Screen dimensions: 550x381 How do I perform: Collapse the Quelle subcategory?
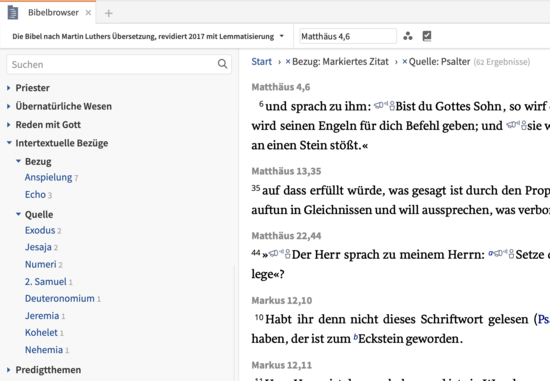(18, 214)
